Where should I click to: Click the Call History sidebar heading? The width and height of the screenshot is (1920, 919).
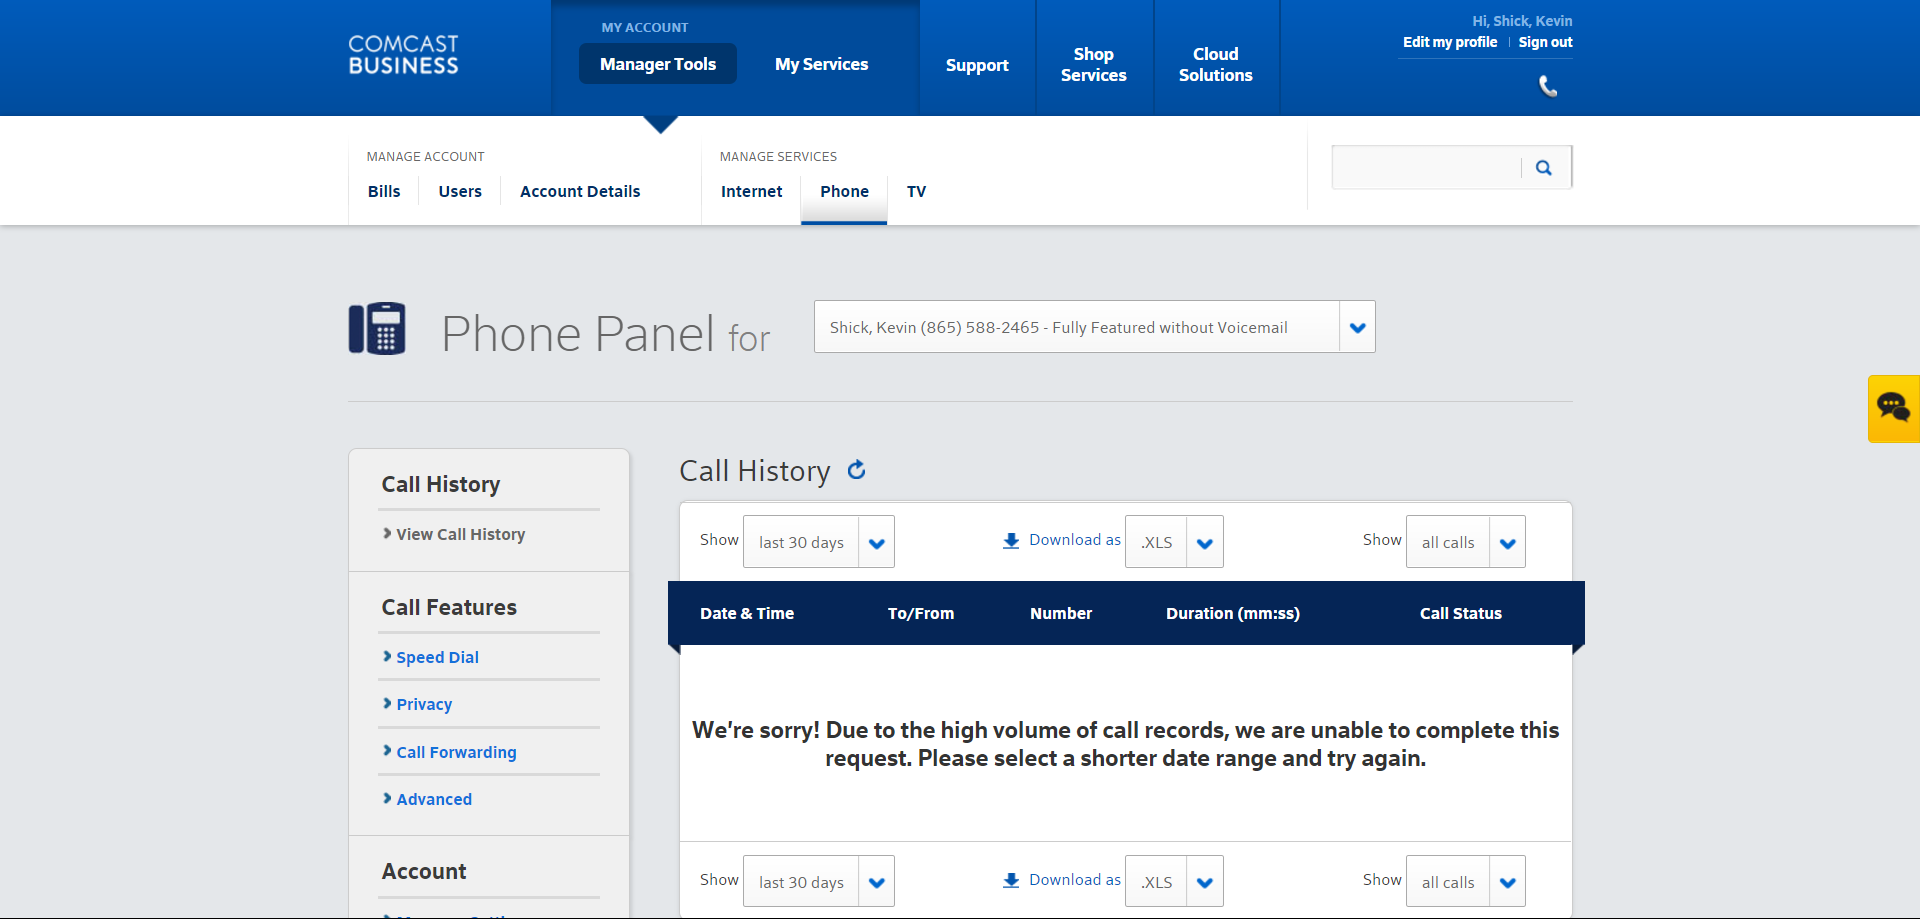click(x=441, y=484)
